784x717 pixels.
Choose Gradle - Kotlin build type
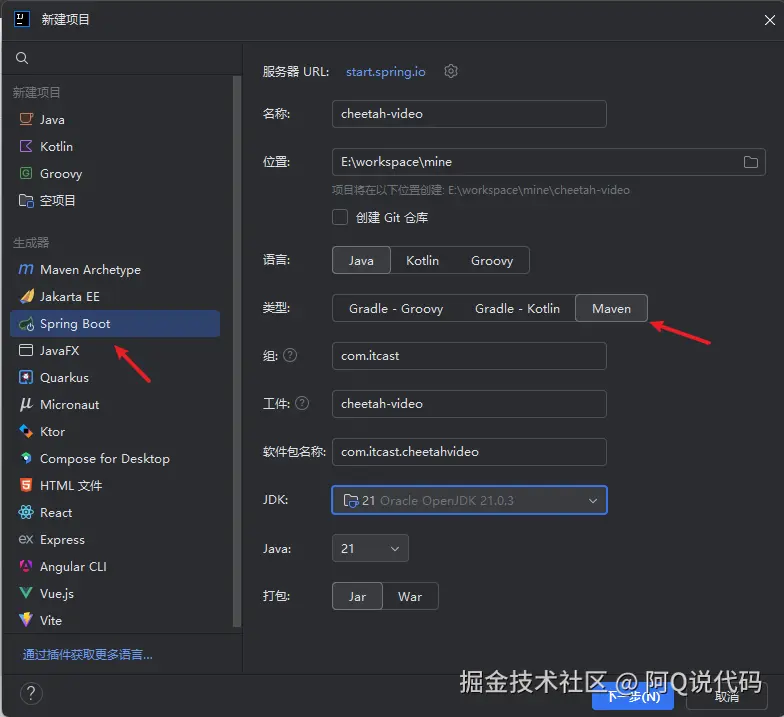pos(517,308)
